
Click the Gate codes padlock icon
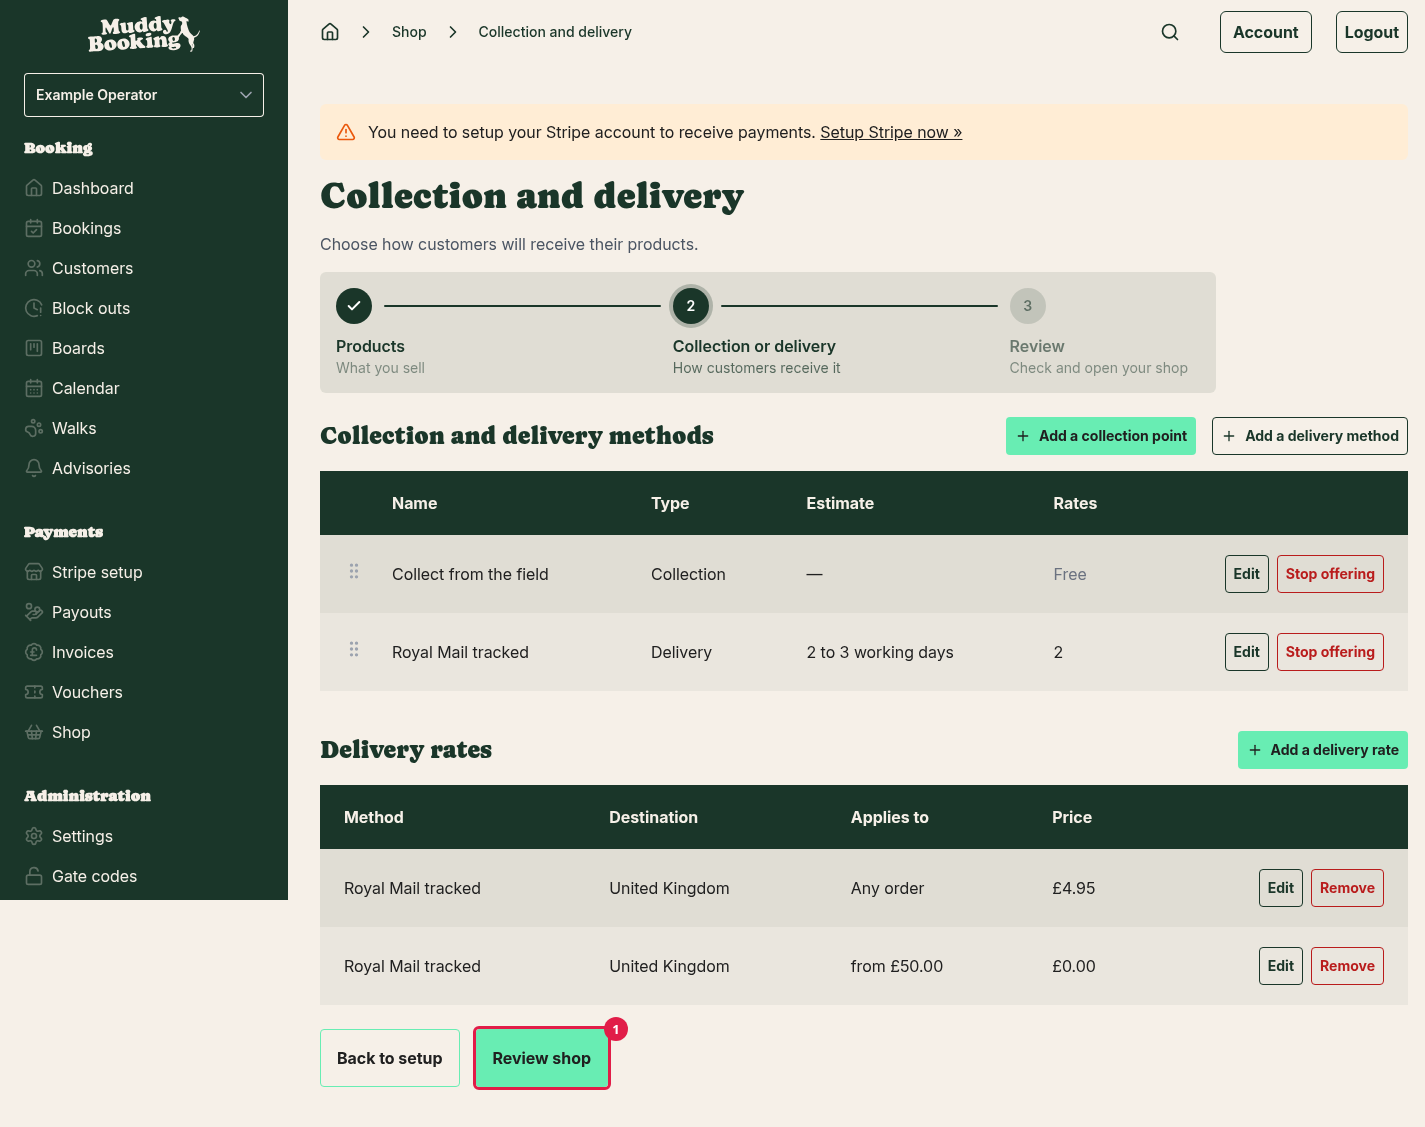[34, 876]
